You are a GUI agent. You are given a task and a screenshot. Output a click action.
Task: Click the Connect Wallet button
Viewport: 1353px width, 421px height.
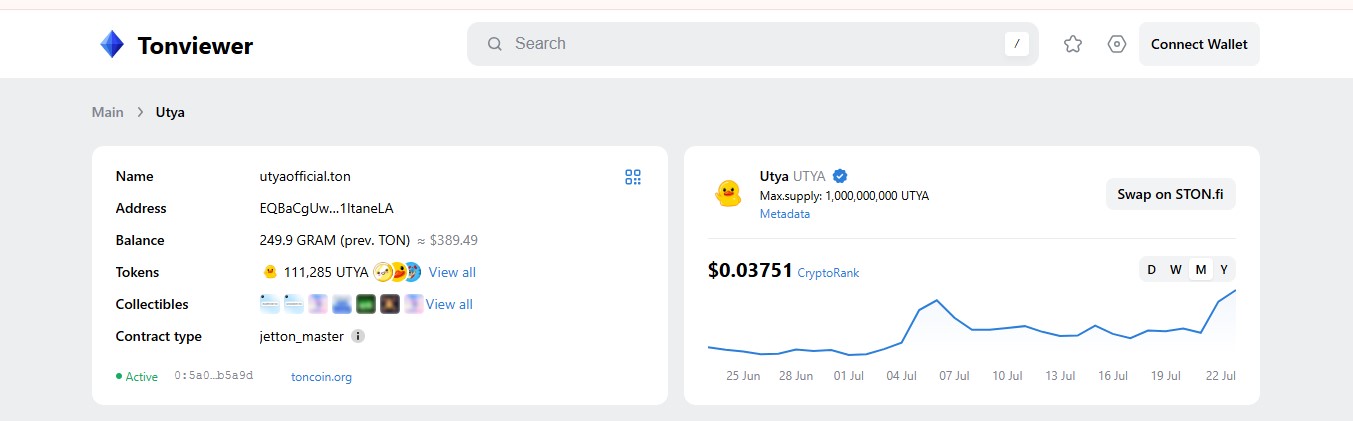coord(1199,44)
